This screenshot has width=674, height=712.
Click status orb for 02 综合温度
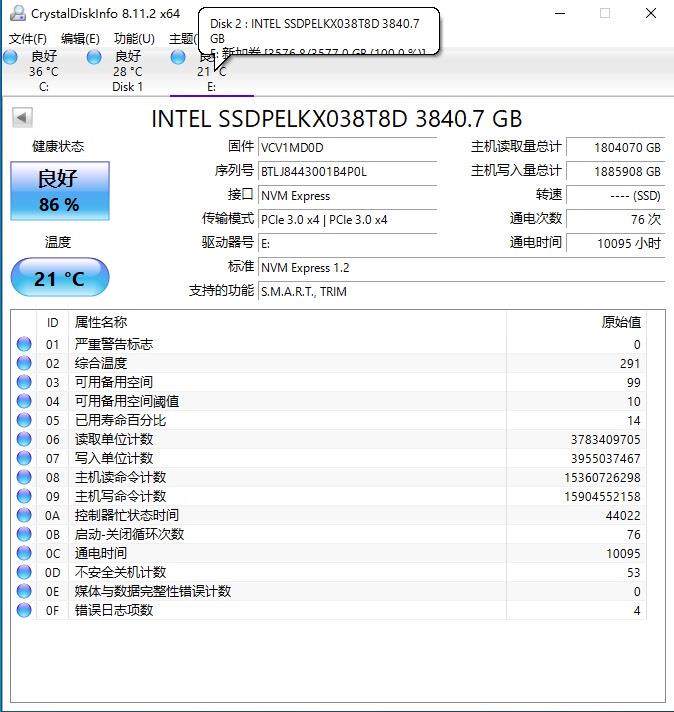pos(24,363)
